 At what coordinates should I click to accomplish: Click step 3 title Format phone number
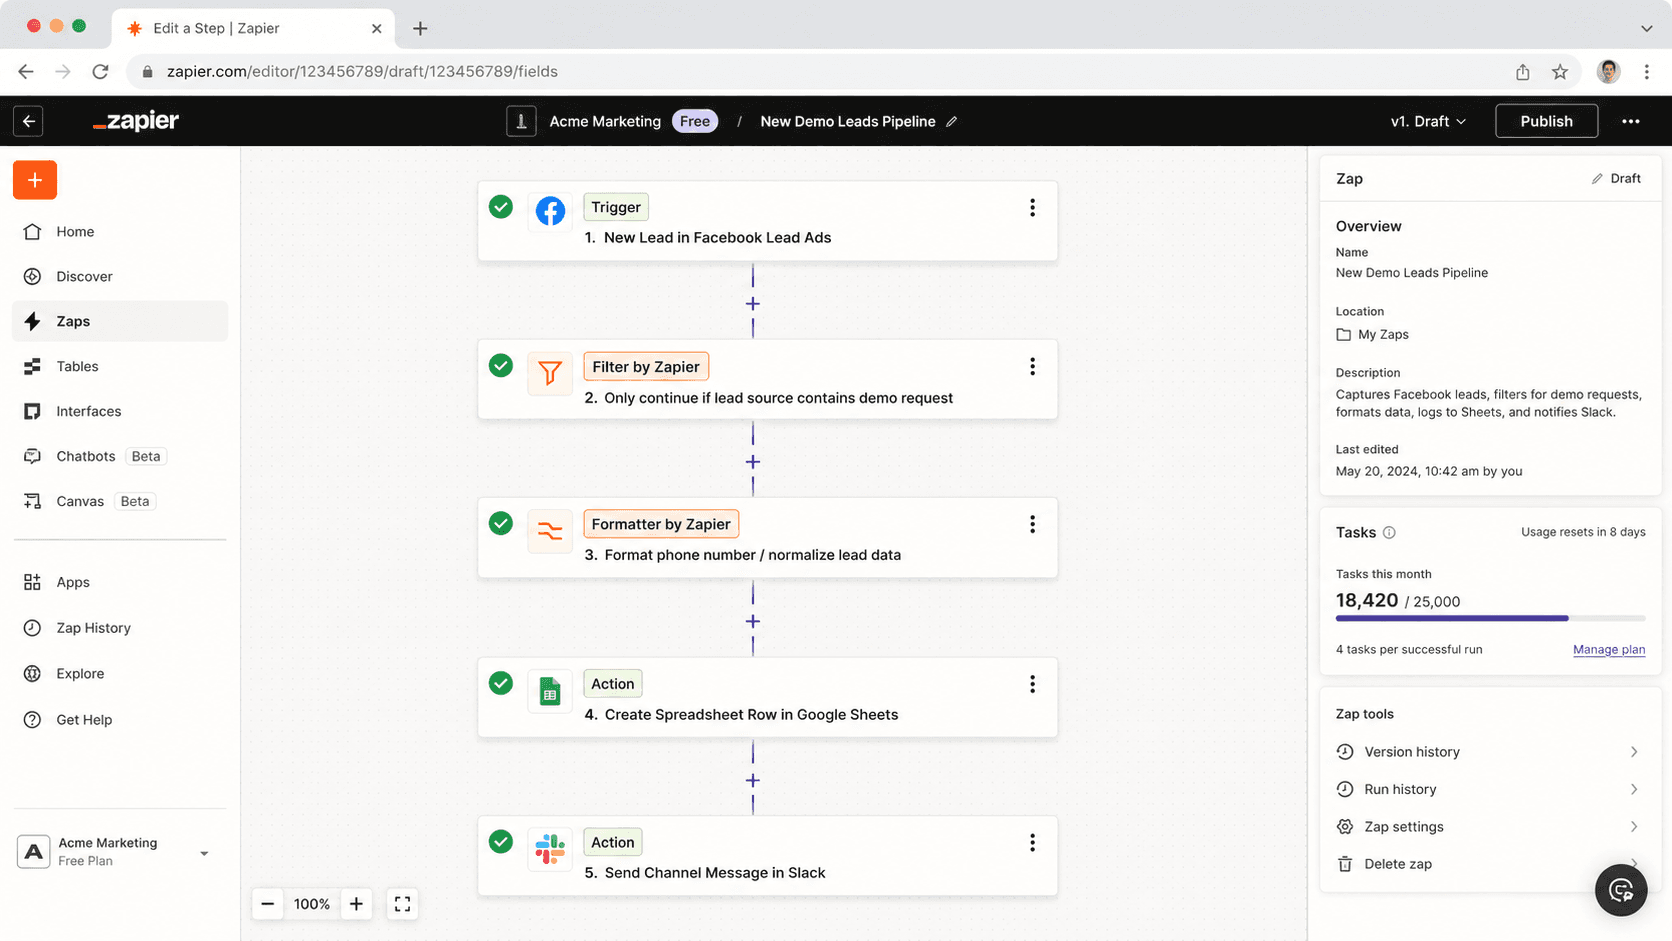(753, 555)
